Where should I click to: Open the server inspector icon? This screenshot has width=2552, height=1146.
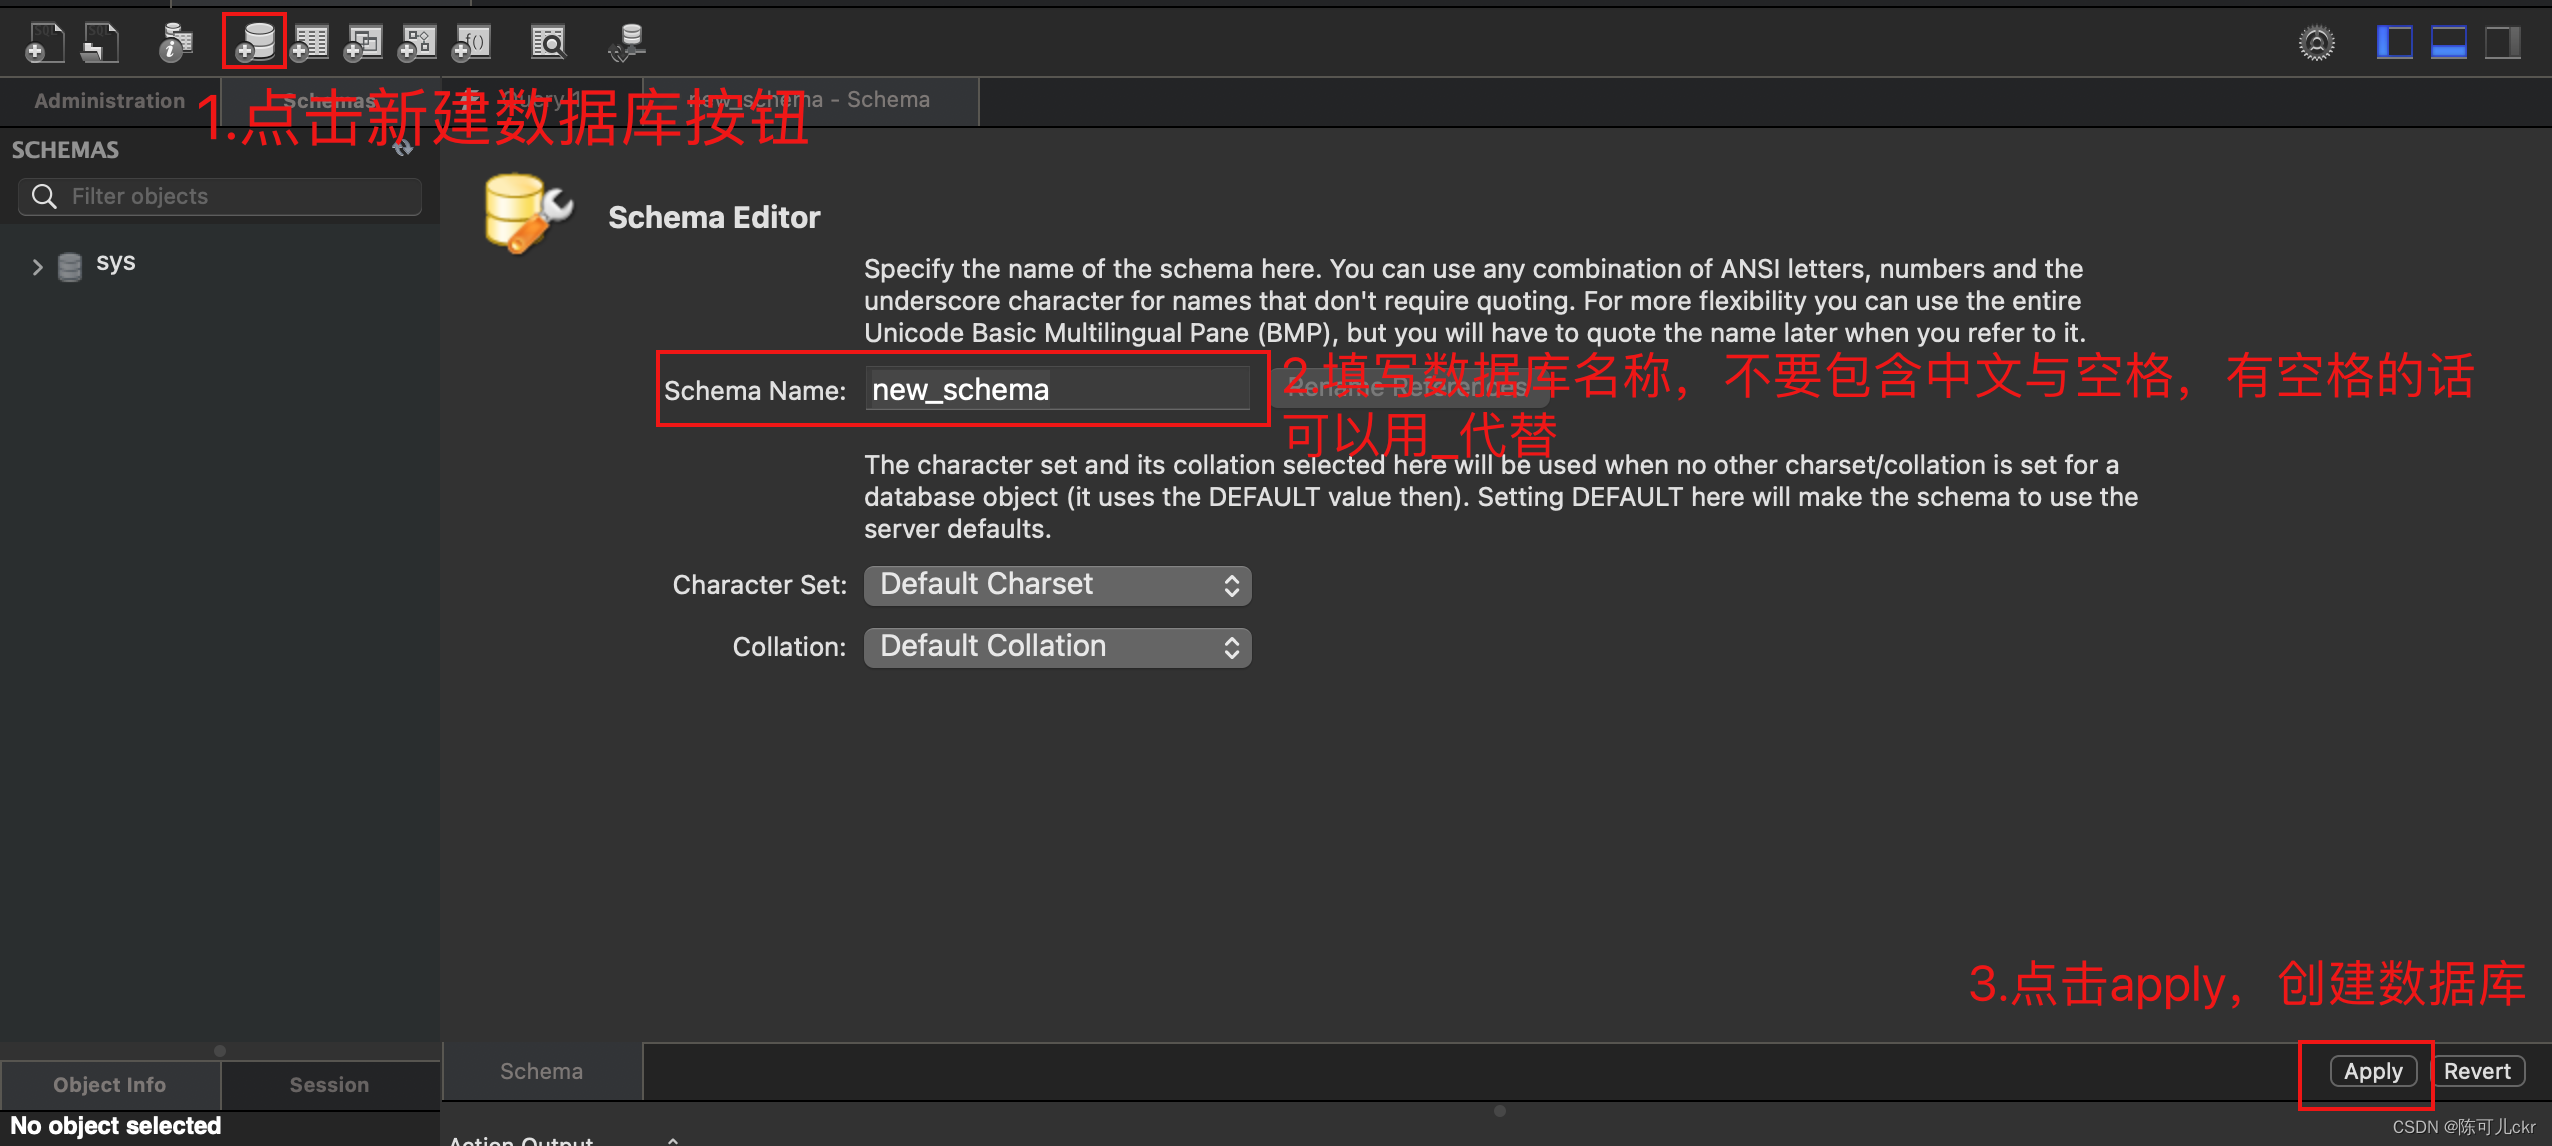(176, 43)
